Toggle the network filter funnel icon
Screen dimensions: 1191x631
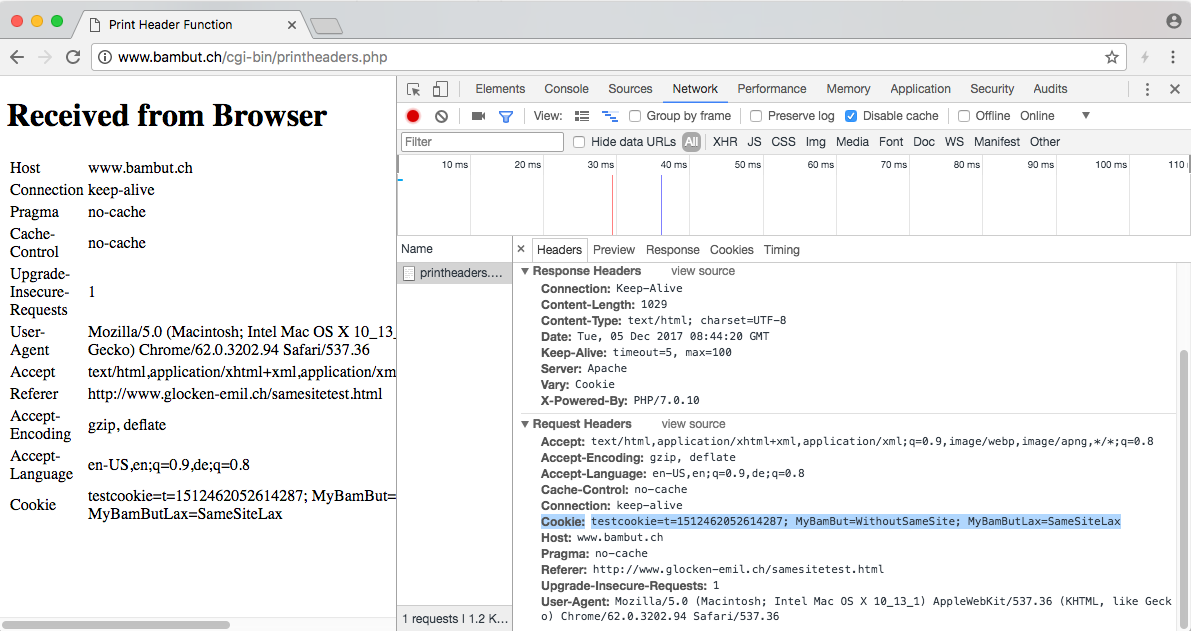pyautogui.click(x=506, y=116)
